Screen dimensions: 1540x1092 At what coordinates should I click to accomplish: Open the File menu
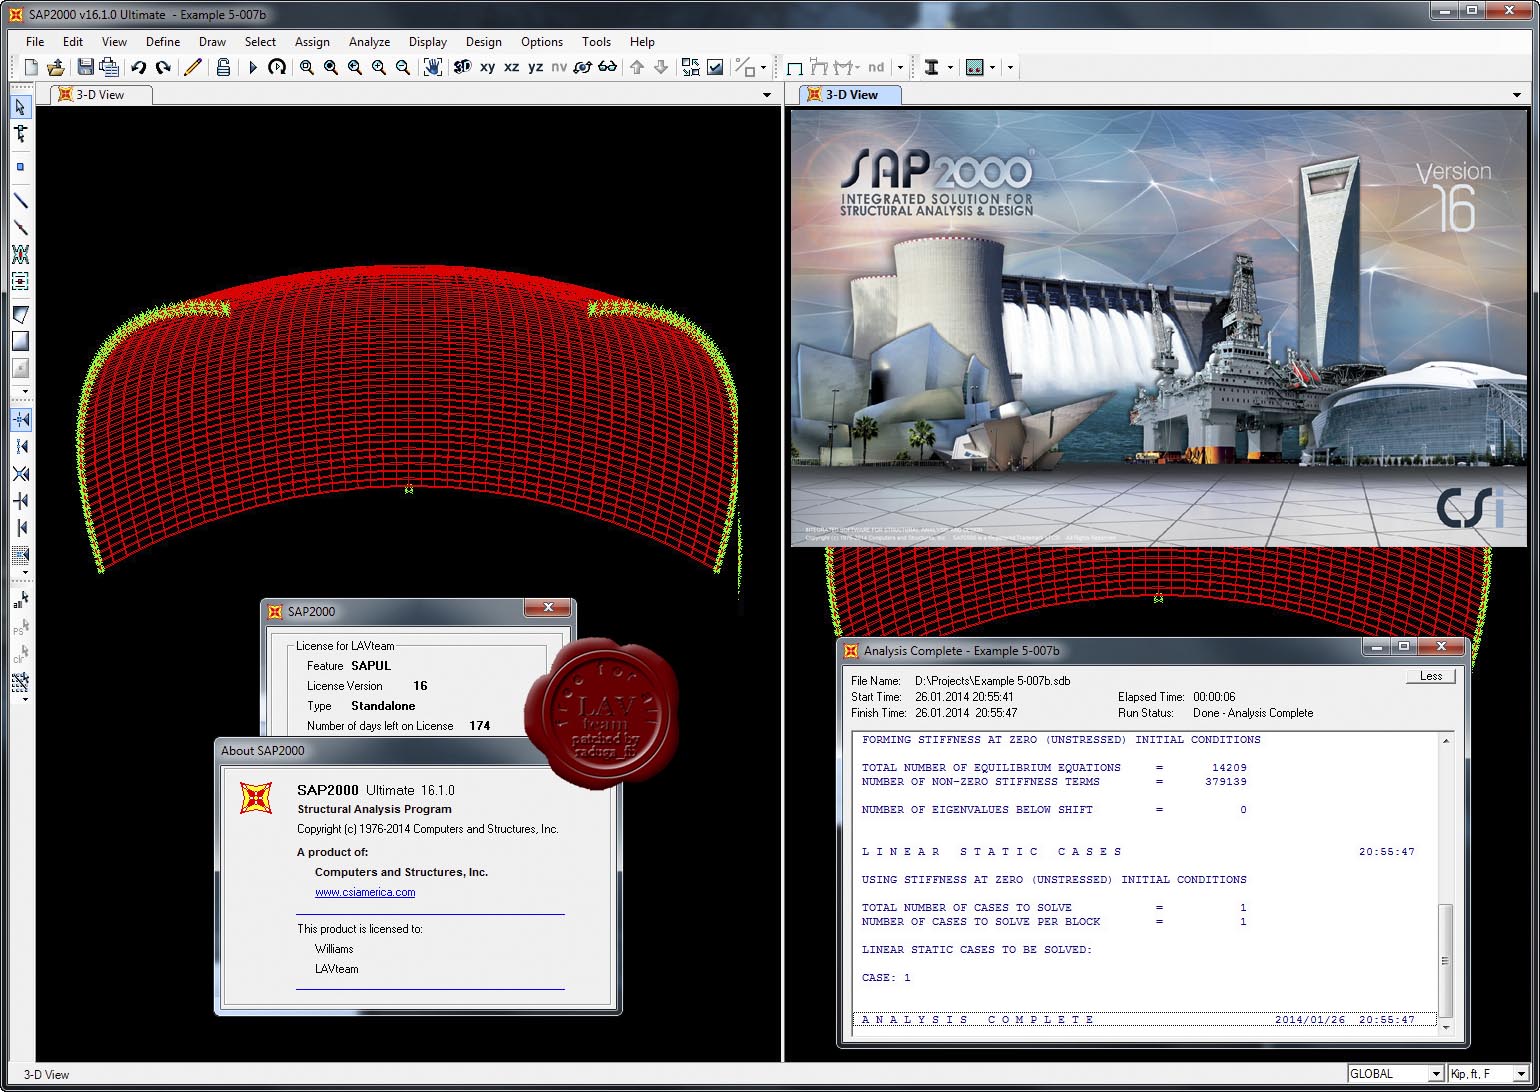pos(35,42)
